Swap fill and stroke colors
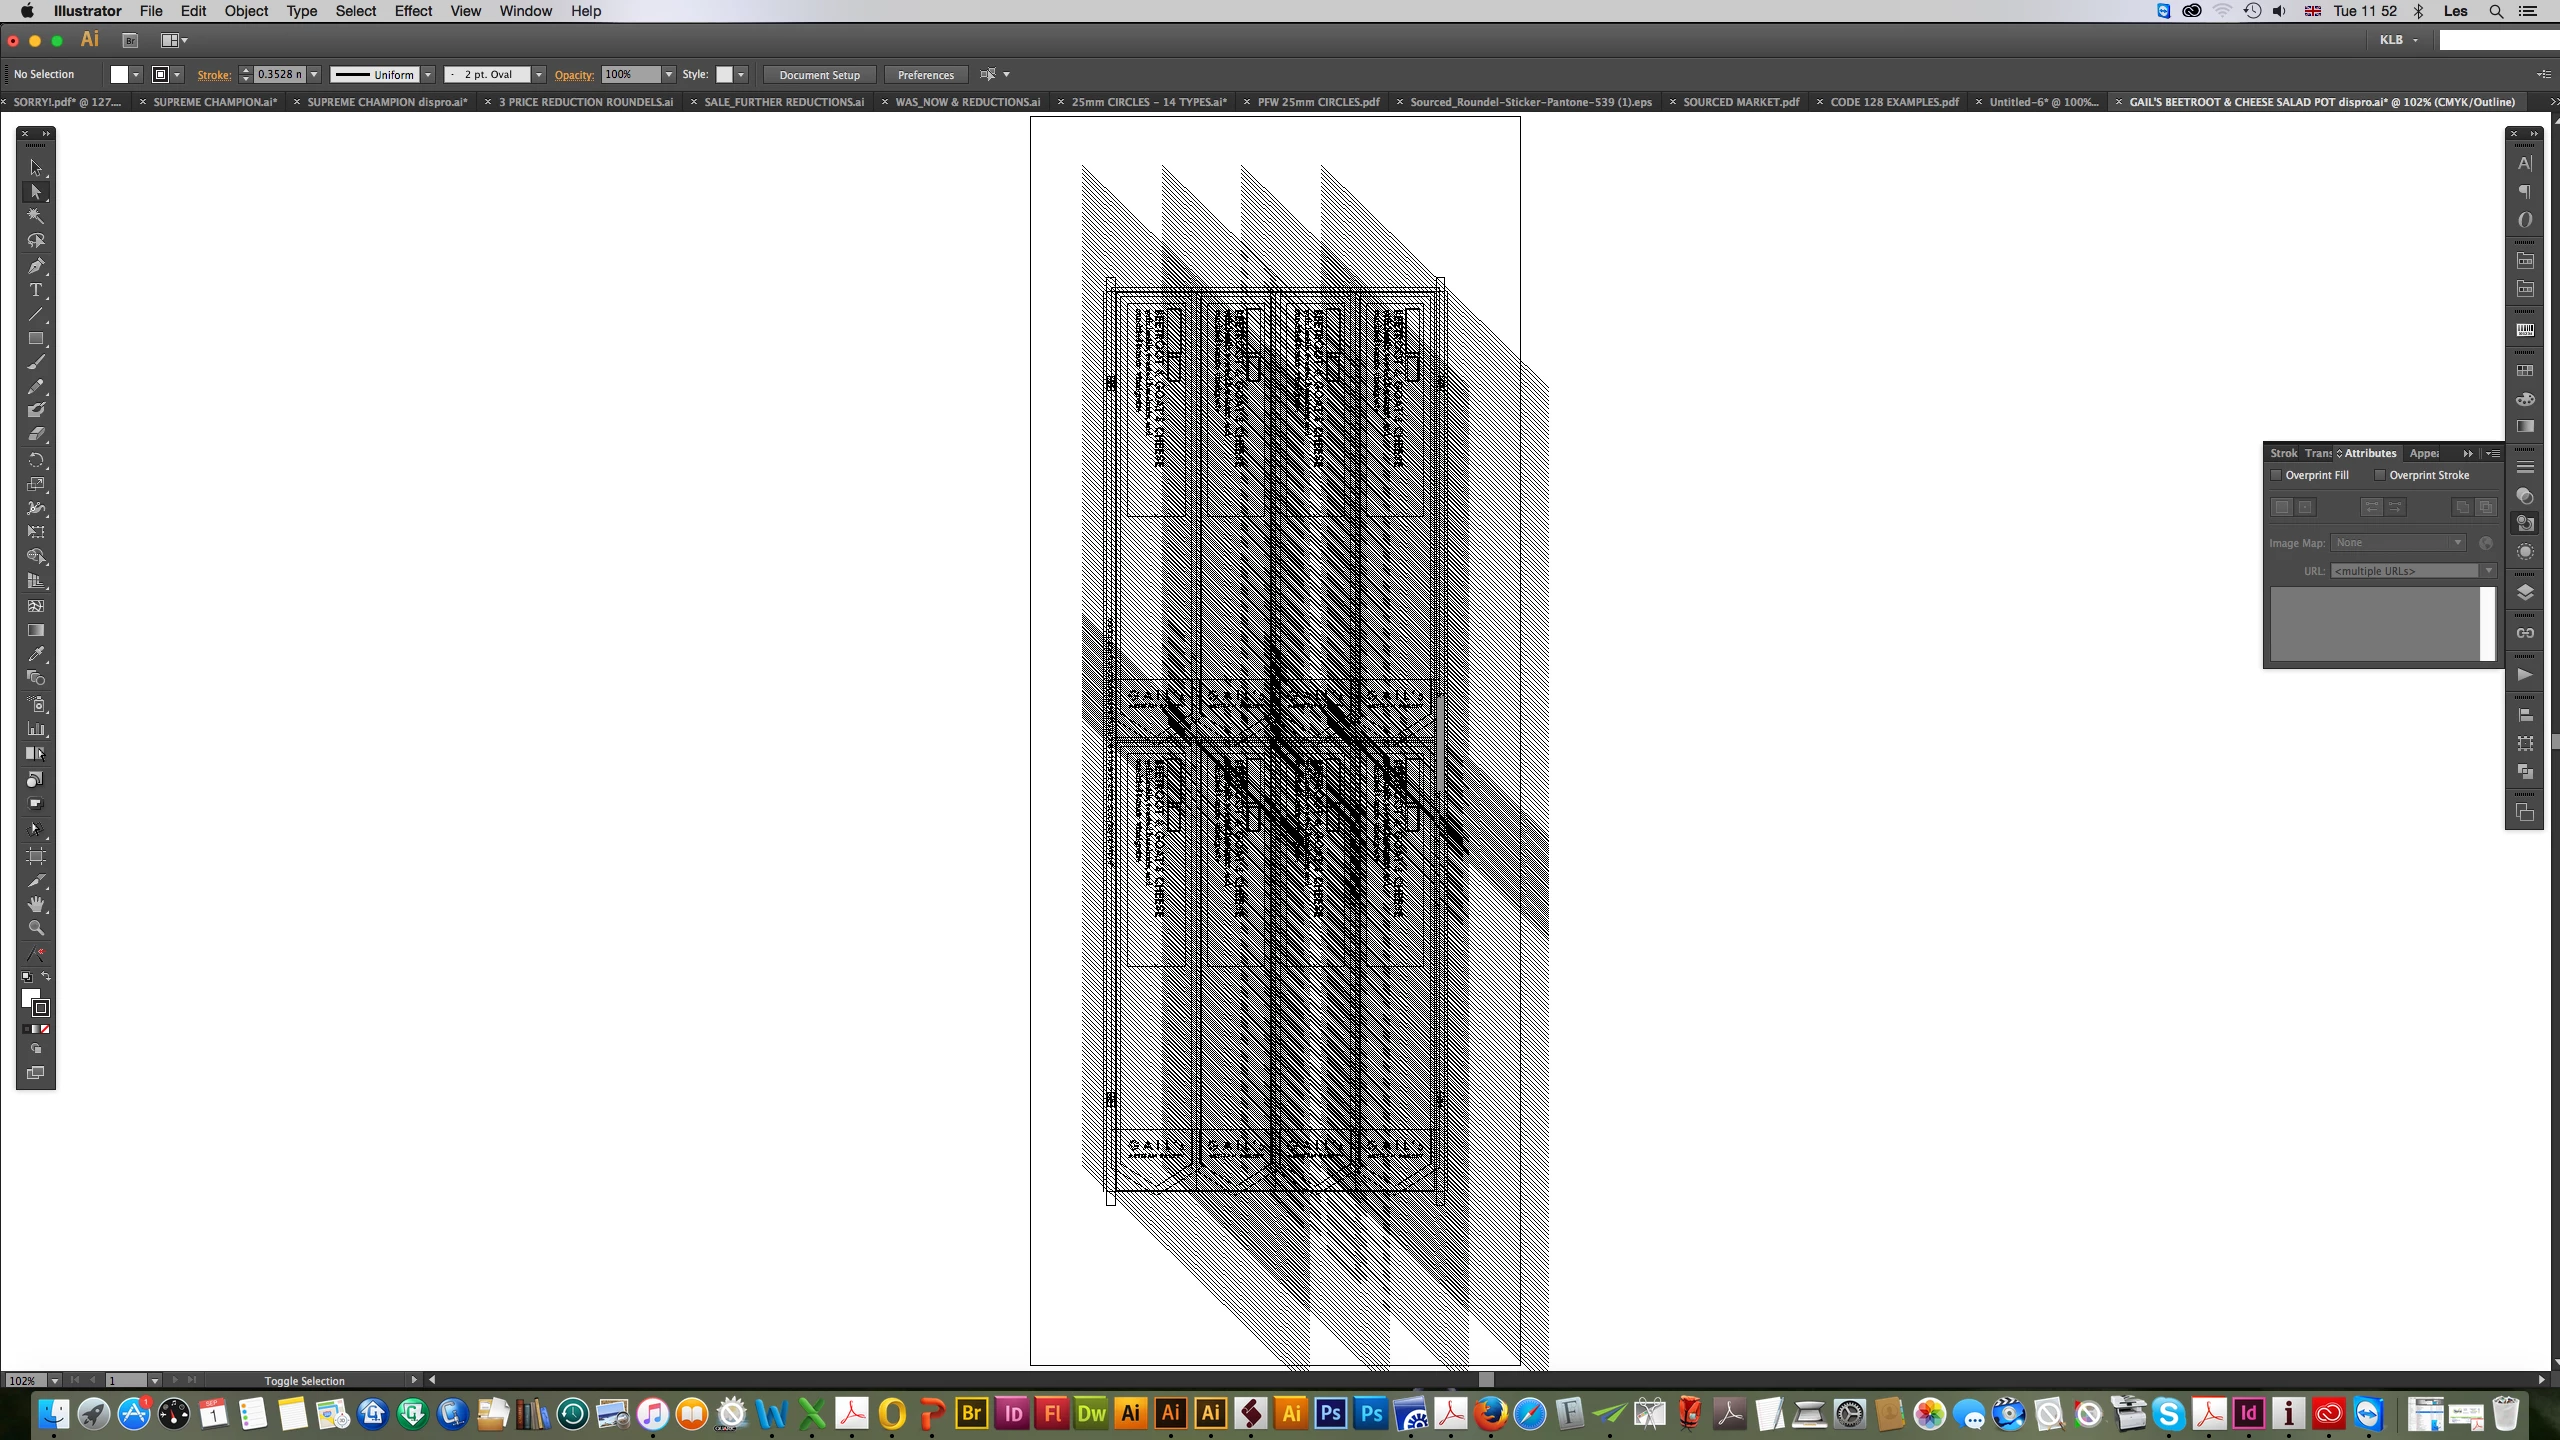This screenshot has width=2560, height=1440. pos(46,977)
